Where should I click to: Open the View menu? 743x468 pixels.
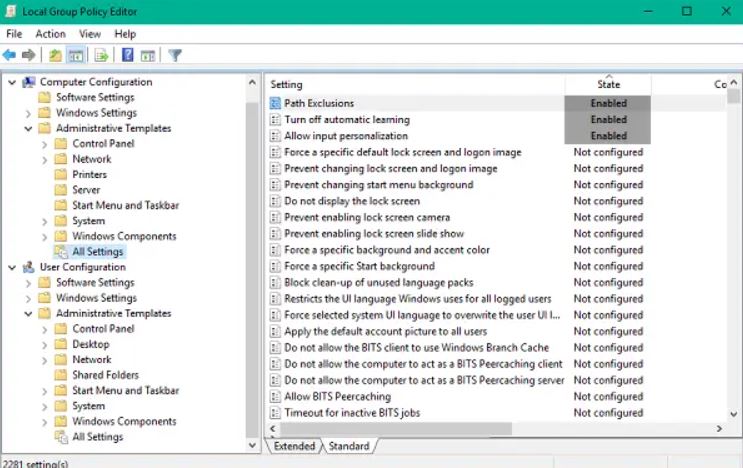pyautogui.click(x=90, y=34)
